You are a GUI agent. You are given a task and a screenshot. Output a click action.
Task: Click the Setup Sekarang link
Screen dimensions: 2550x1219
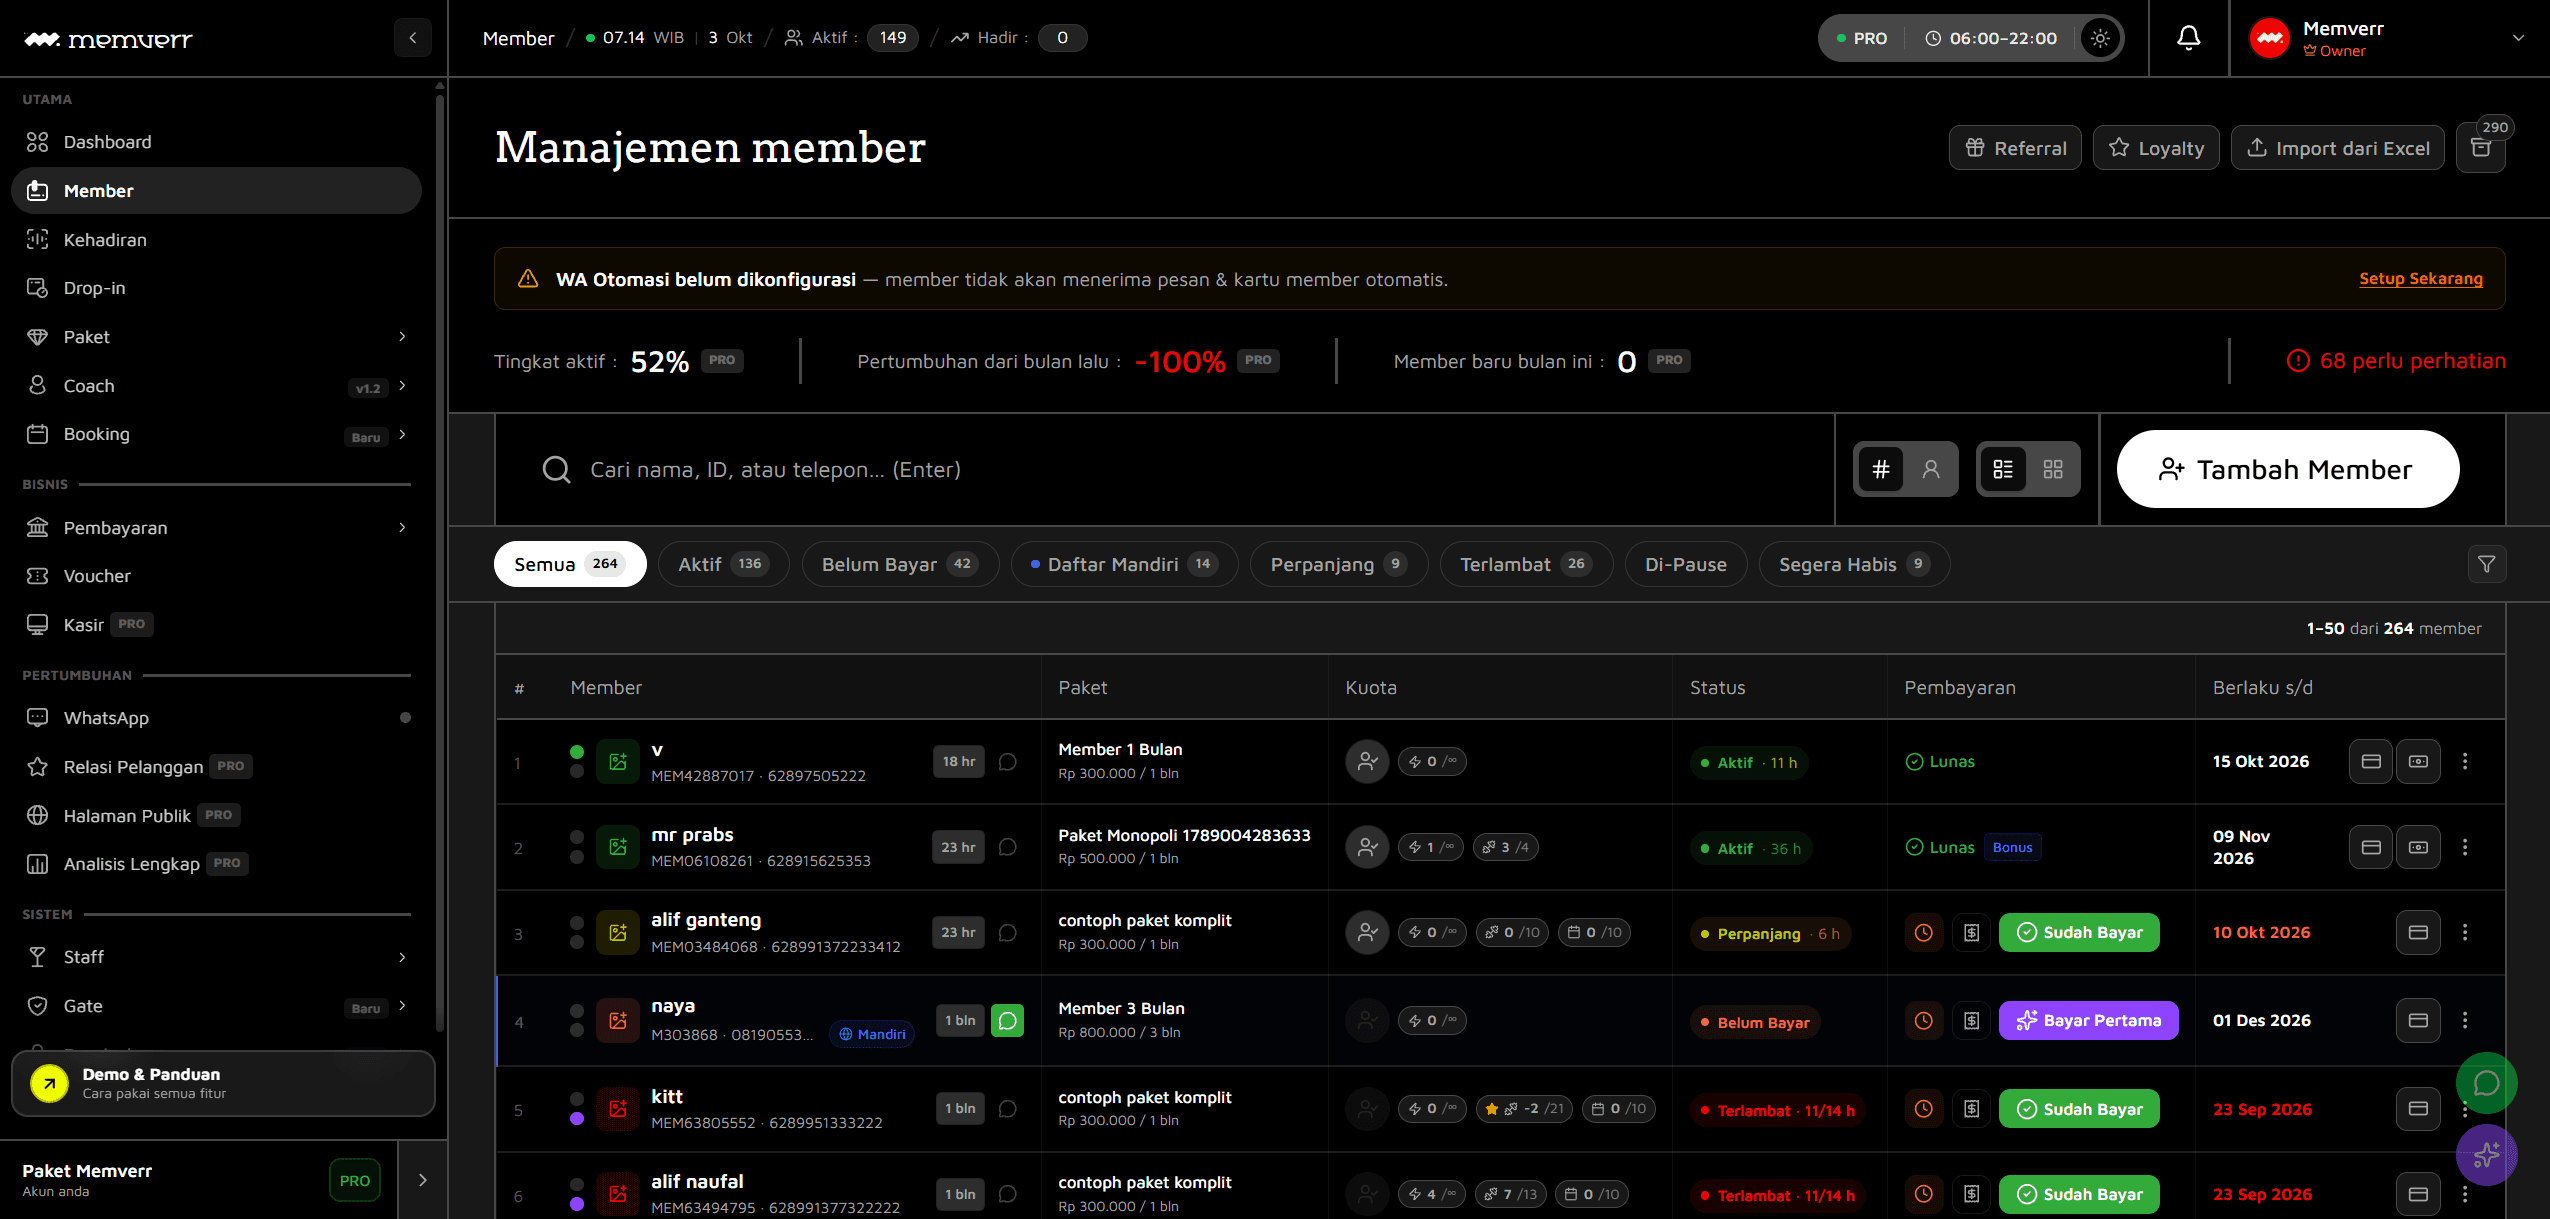pos(2421,279)
